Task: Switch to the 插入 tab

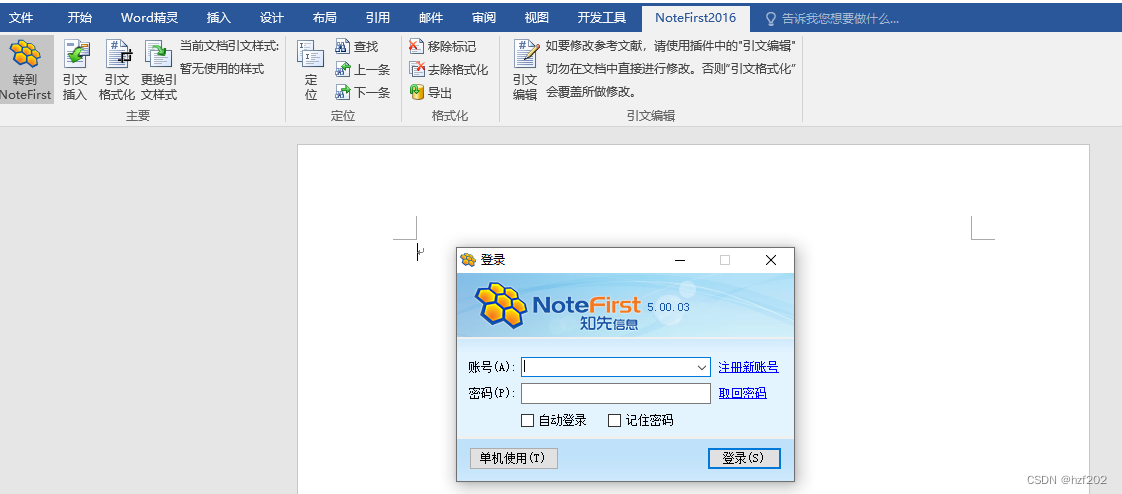Action: (218, 18)
